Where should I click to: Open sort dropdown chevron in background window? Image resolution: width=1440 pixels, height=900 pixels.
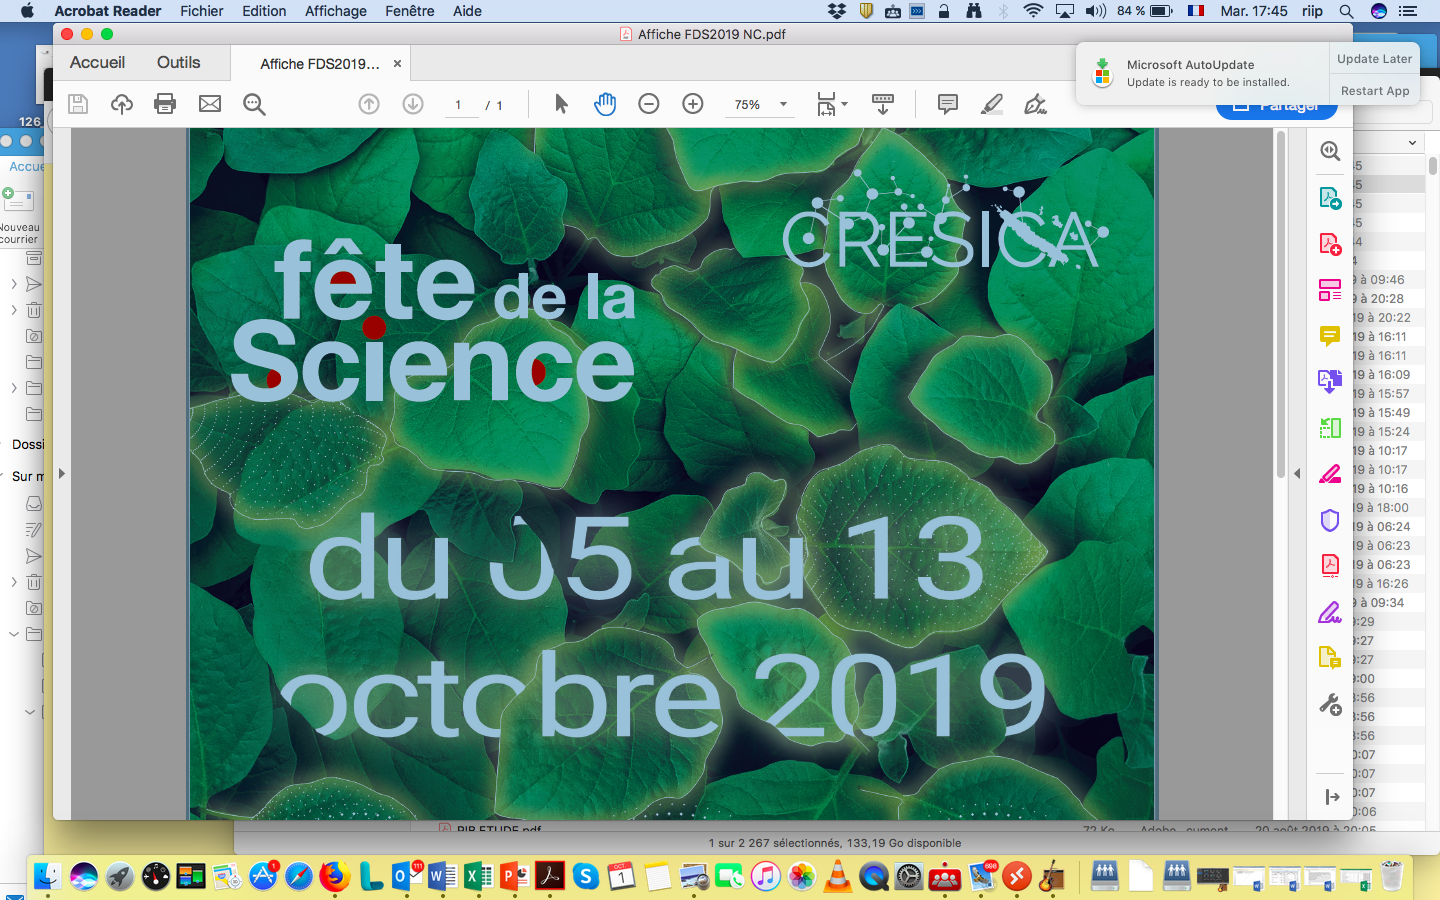[1412, 143]
